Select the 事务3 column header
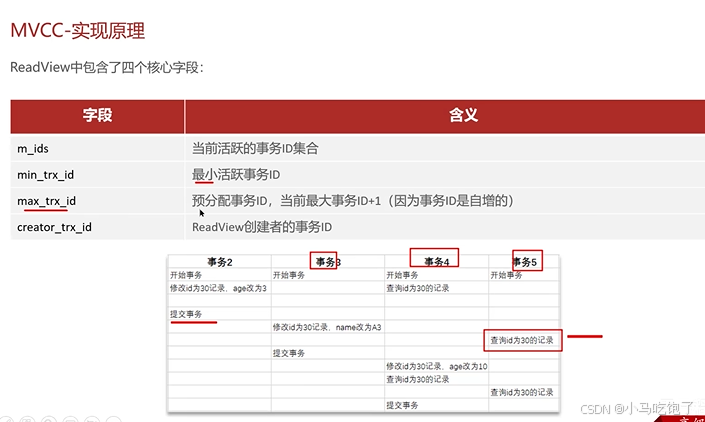This screenshot has width=705, height=422. [x=328, y=262]
